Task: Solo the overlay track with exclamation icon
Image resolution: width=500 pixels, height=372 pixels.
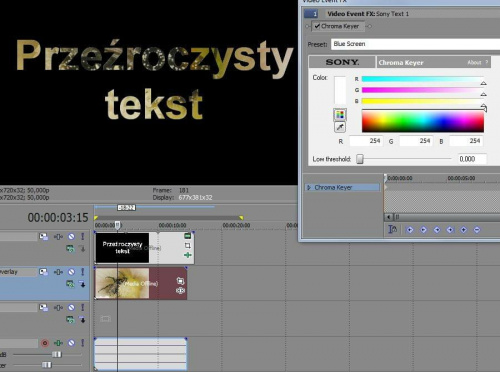Action: coord(83,272)
